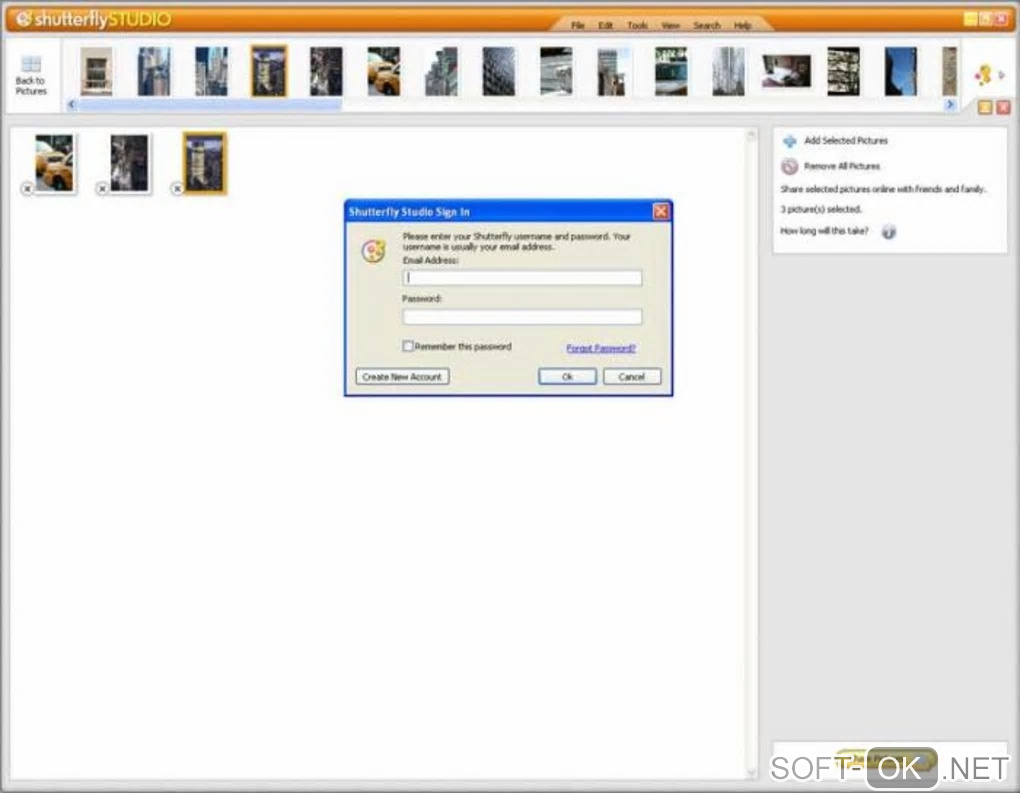Screen dimensions: 1020x793
Task: Click the filmstrip horizontal scrollbar thumb
Action: pos(209,105)
